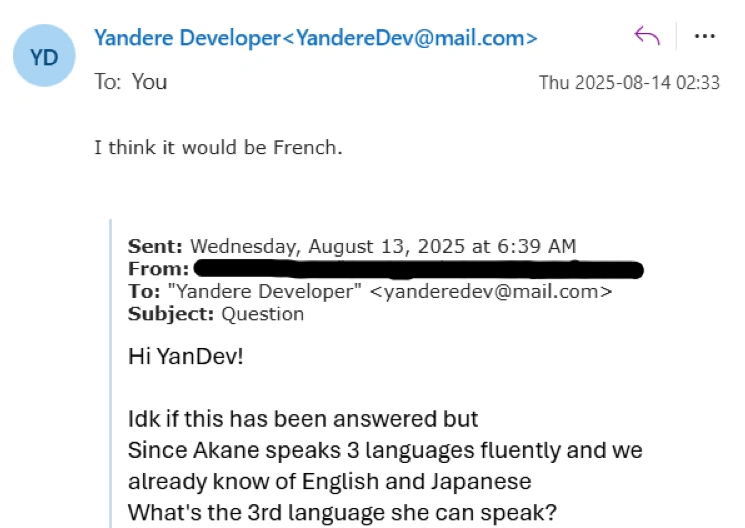Click the line about Akane speaking 3 languages
The height and width of the screenshot is (528, 745).
(x=385, y=450)
